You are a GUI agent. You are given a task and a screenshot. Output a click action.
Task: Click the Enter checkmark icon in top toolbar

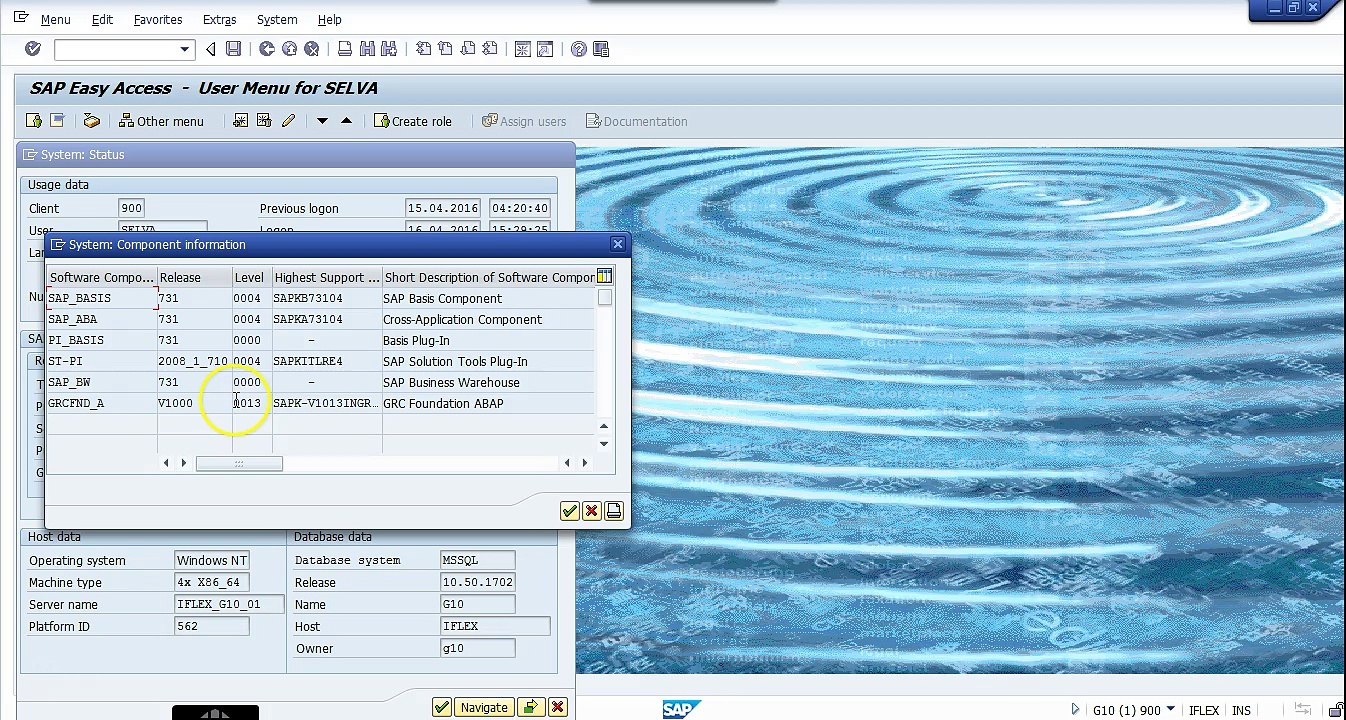[33, 49]
